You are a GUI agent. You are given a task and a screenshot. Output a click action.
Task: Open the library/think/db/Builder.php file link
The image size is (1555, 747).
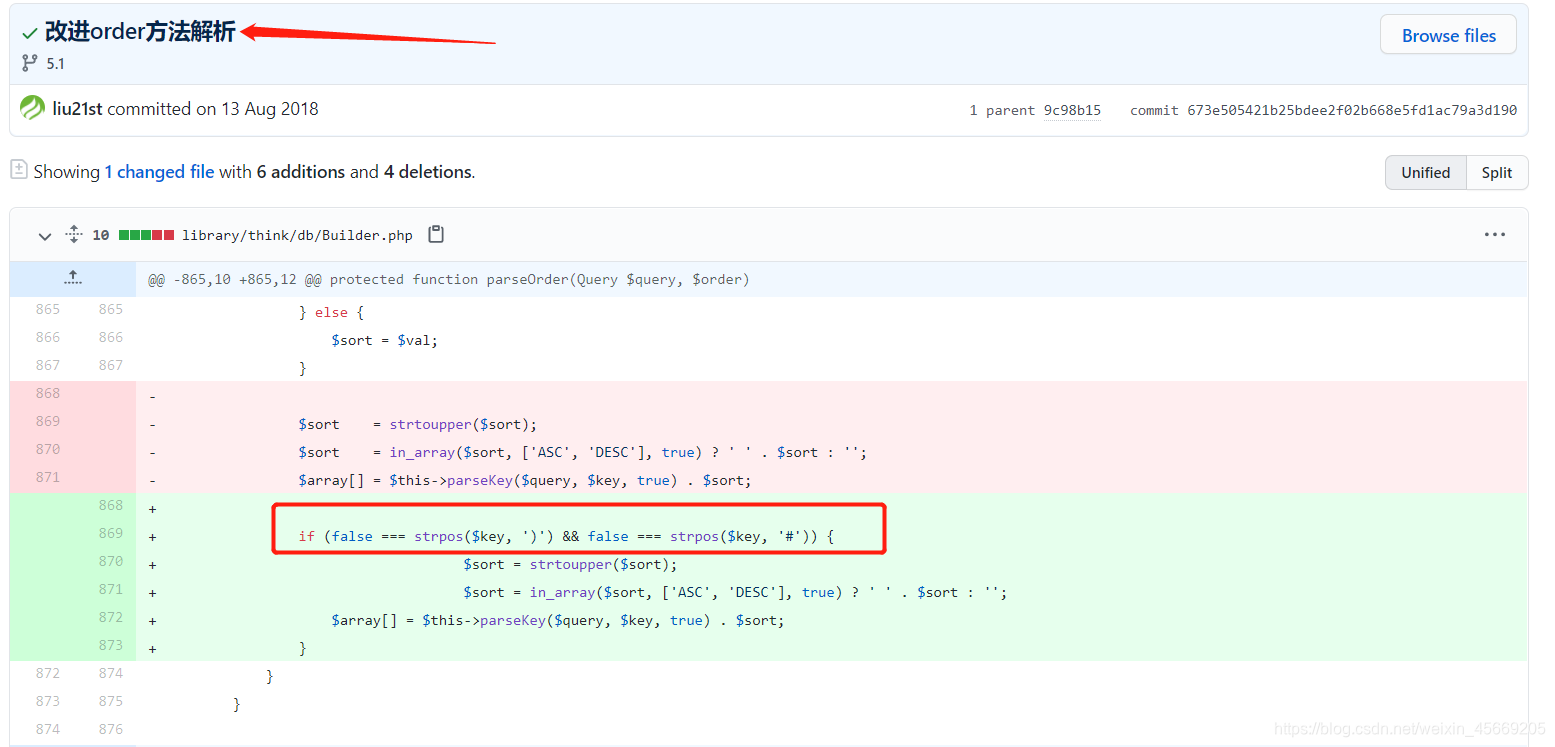297,235
